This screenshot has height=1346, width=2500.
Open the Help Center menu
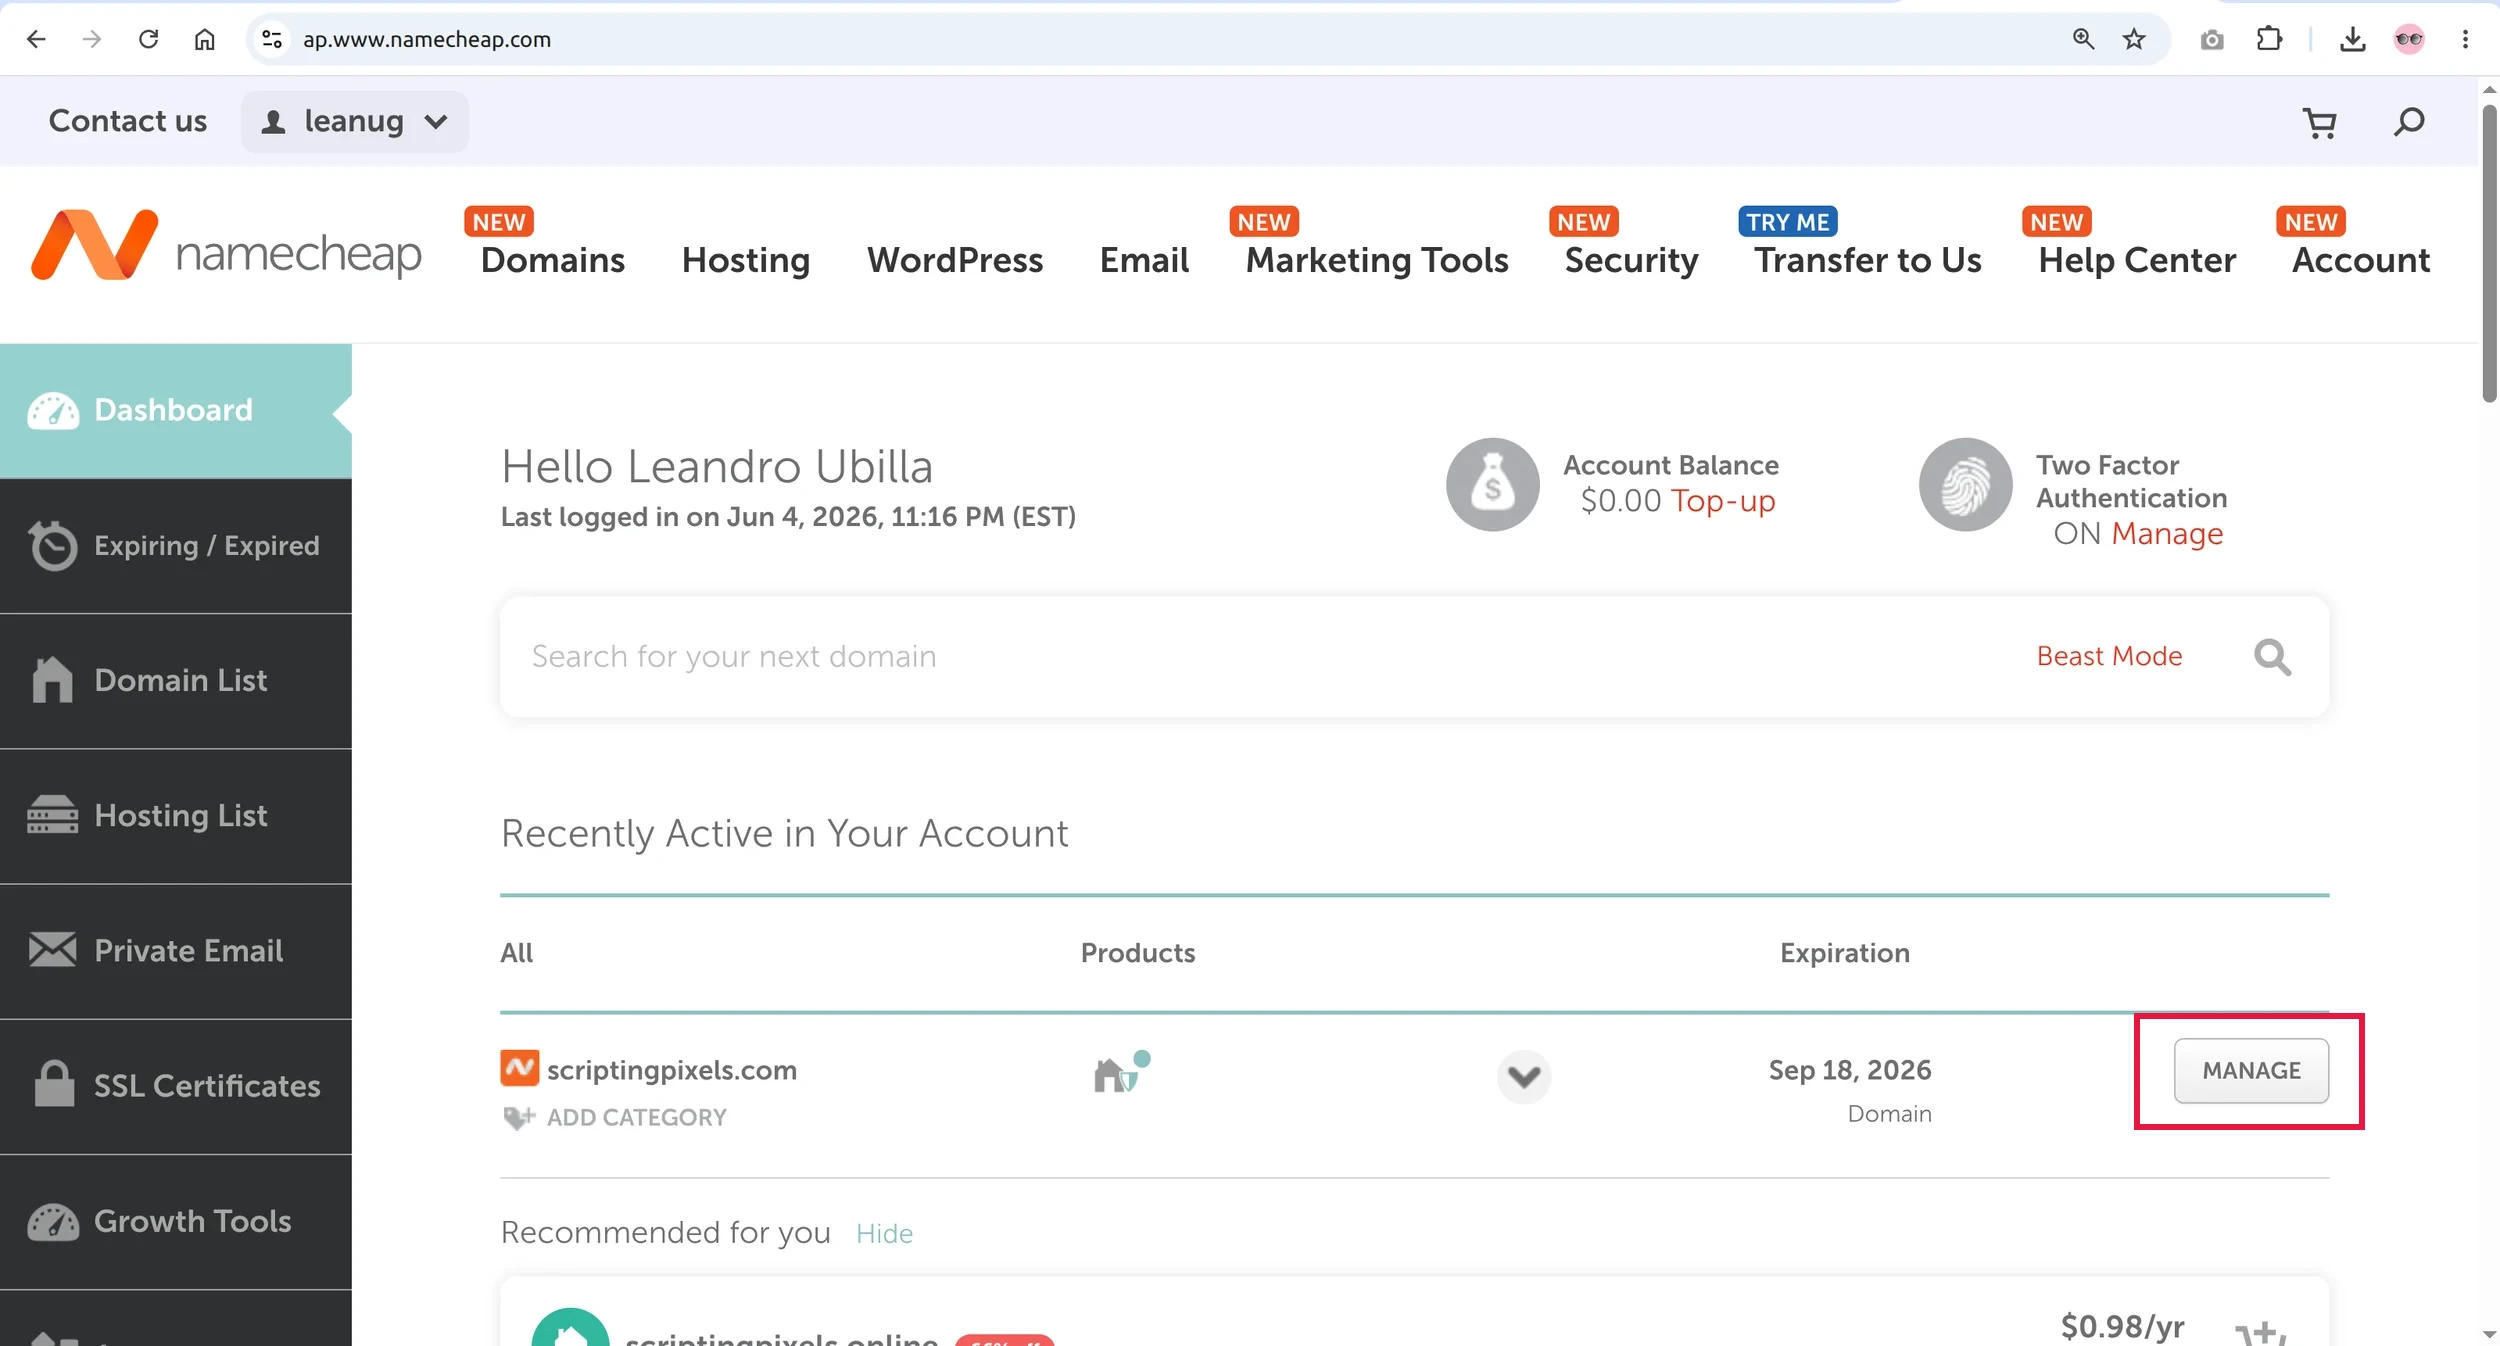coord(2137,260)
